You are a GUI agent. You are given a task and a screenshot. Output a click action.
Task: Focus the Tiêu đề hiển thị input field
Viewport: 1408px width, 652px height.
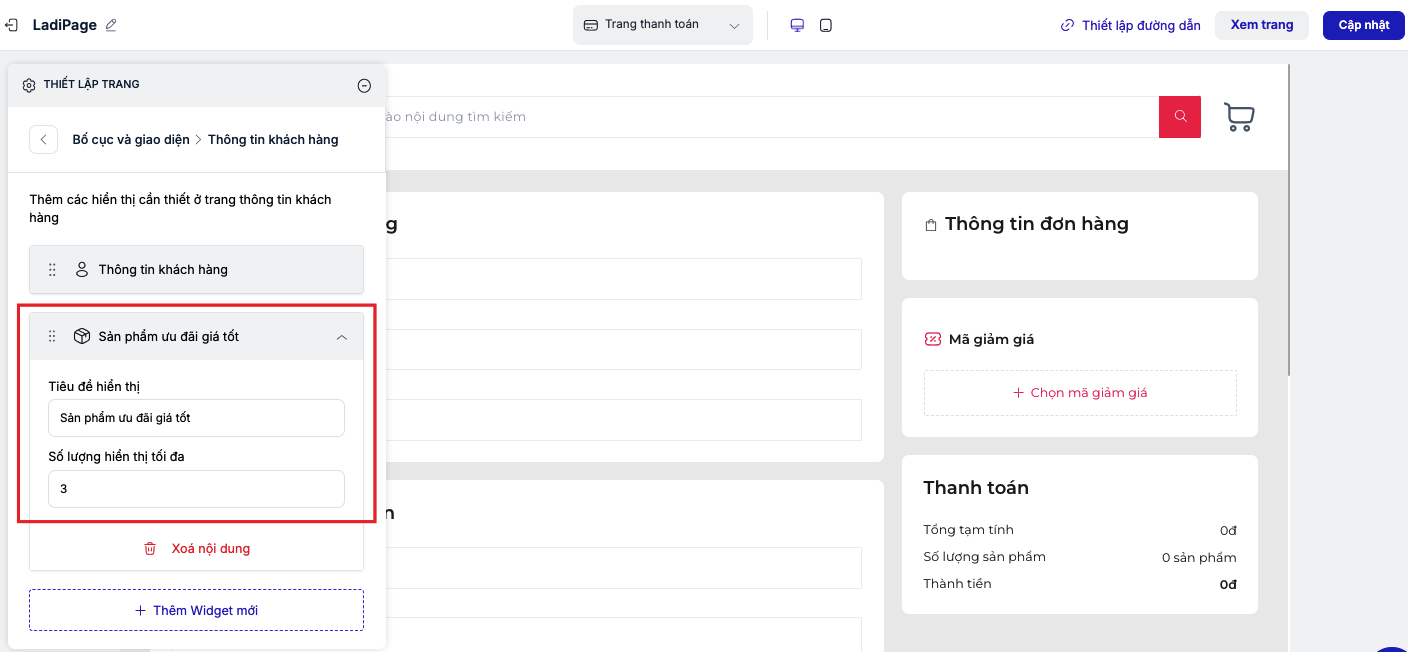coord(196,418)
